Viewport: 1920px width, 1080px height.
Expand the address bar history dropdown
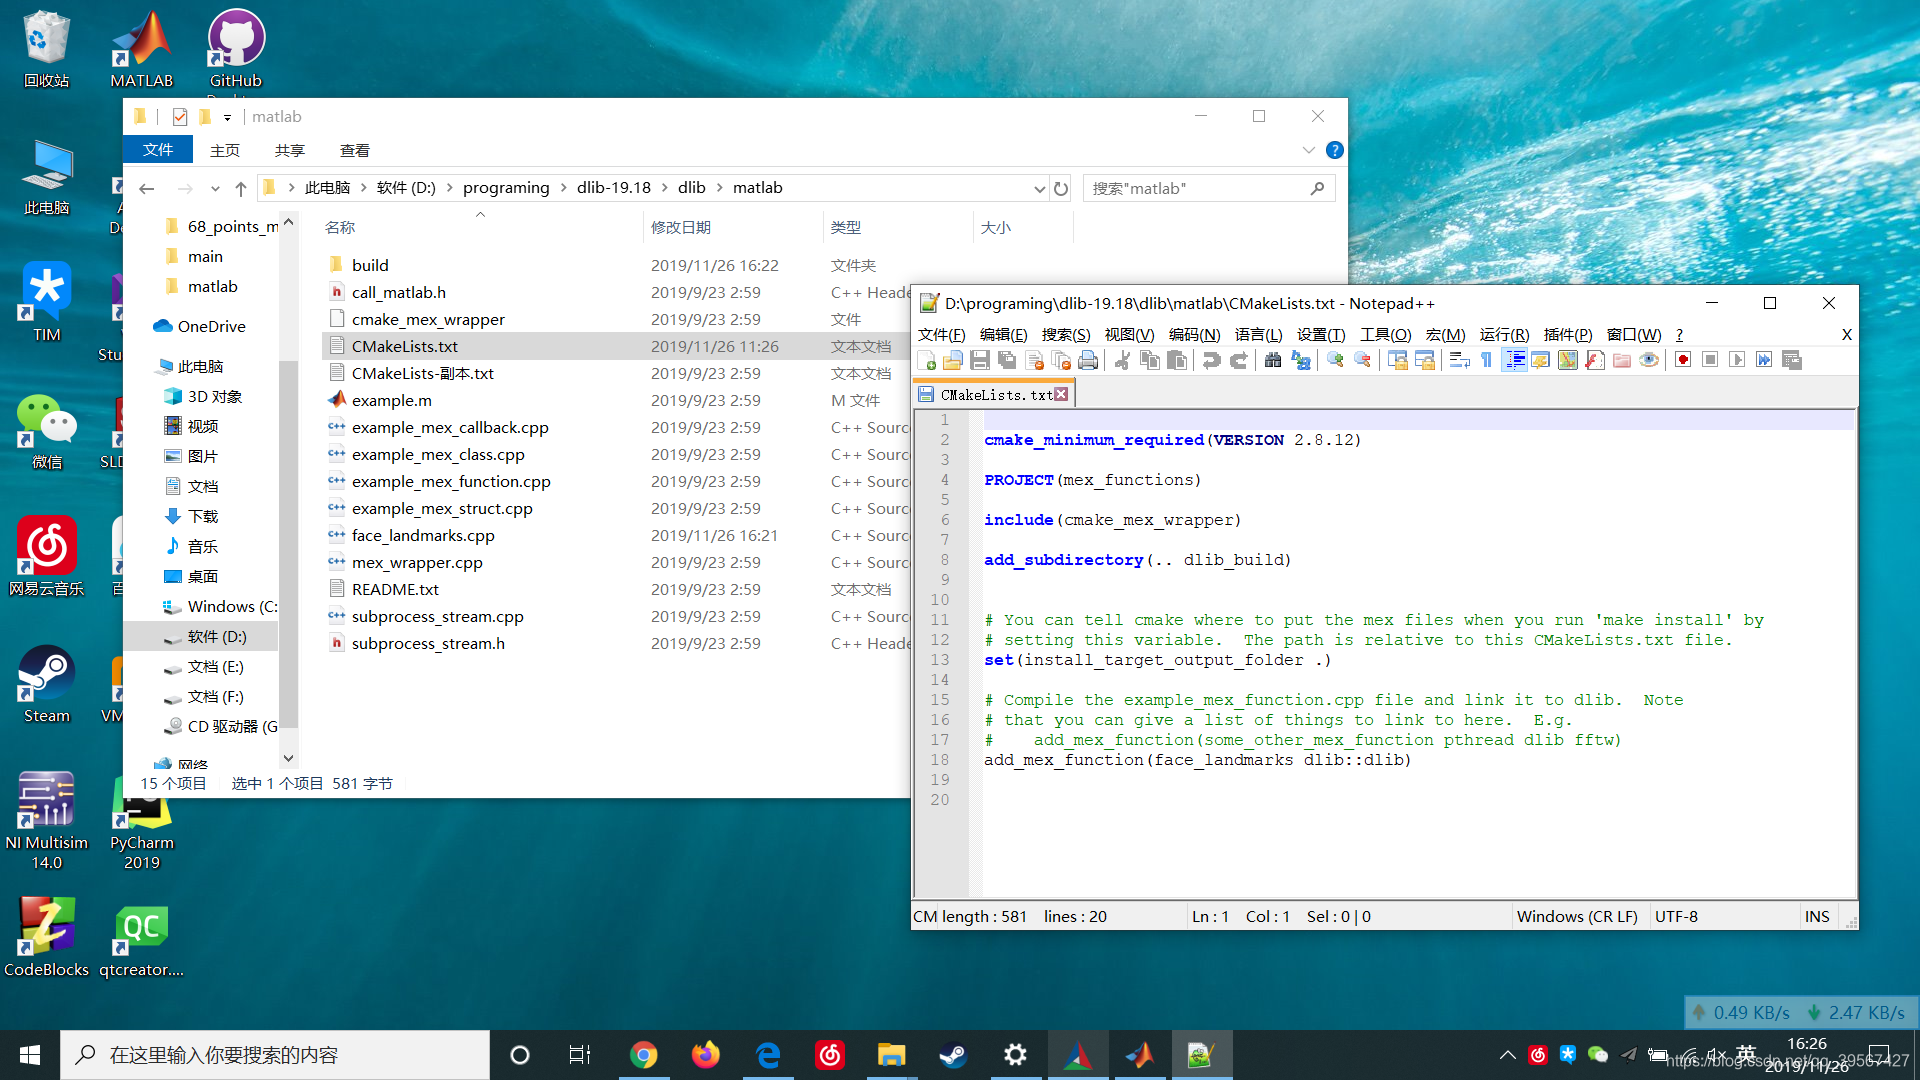pos(1039,189)
